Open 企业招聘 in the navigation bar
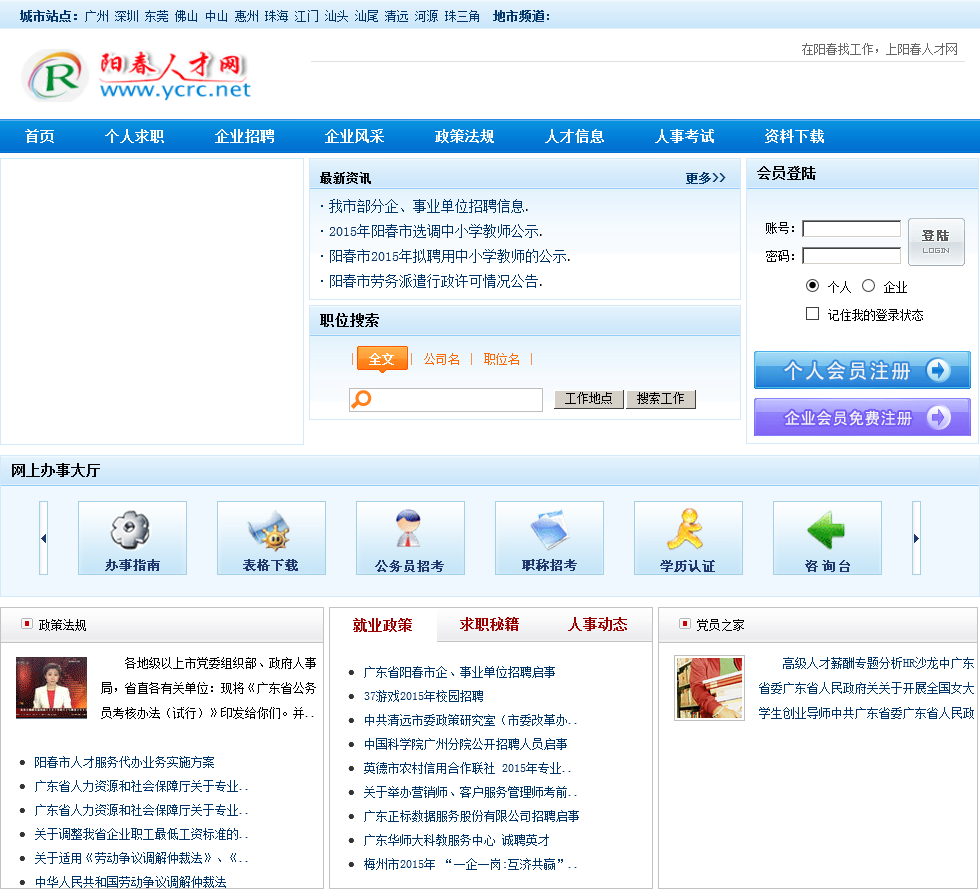Image resolution: width=980 pixels, height=891 pixels. point(244,136)
